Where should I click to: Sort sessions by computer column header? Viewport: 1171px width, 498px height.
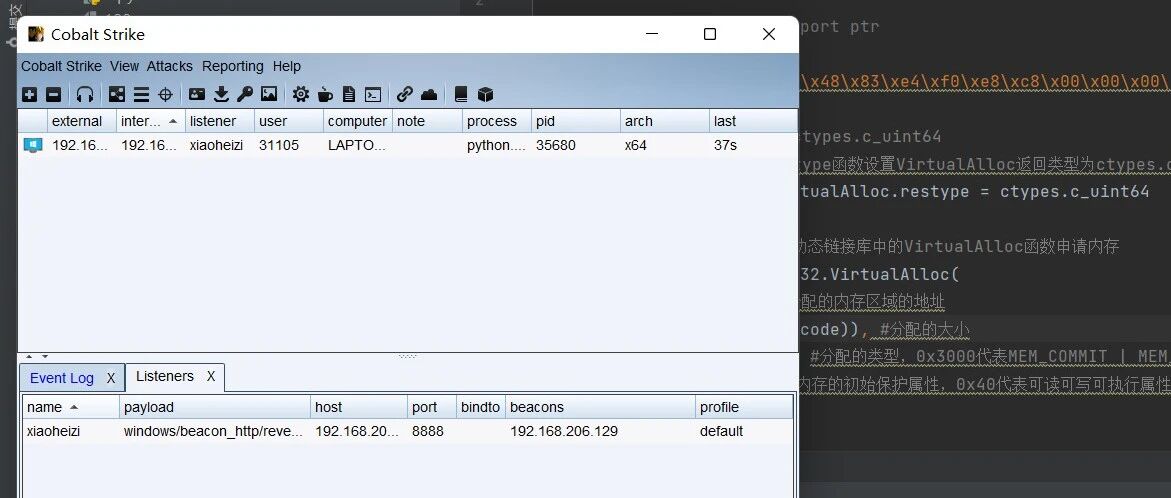[x=358, y=121]
